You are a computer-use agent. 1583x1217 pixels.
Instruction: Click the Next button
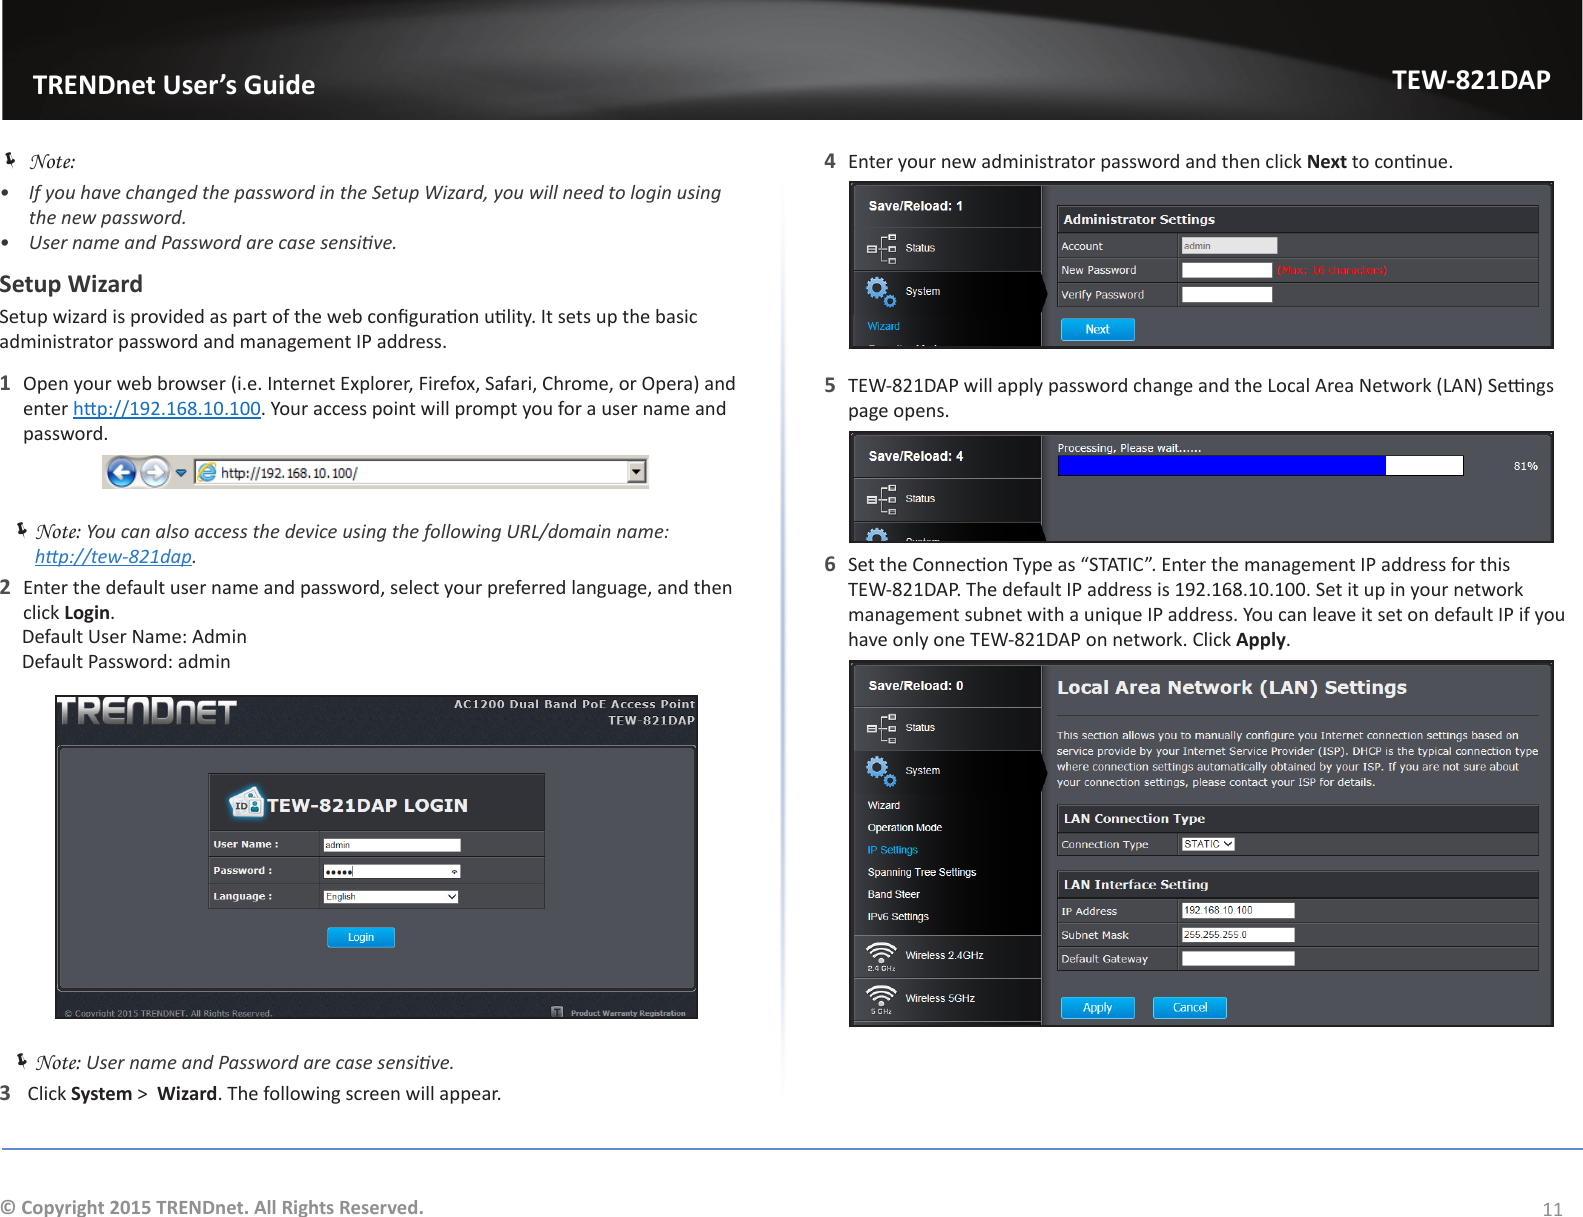tap(1097, 329)
